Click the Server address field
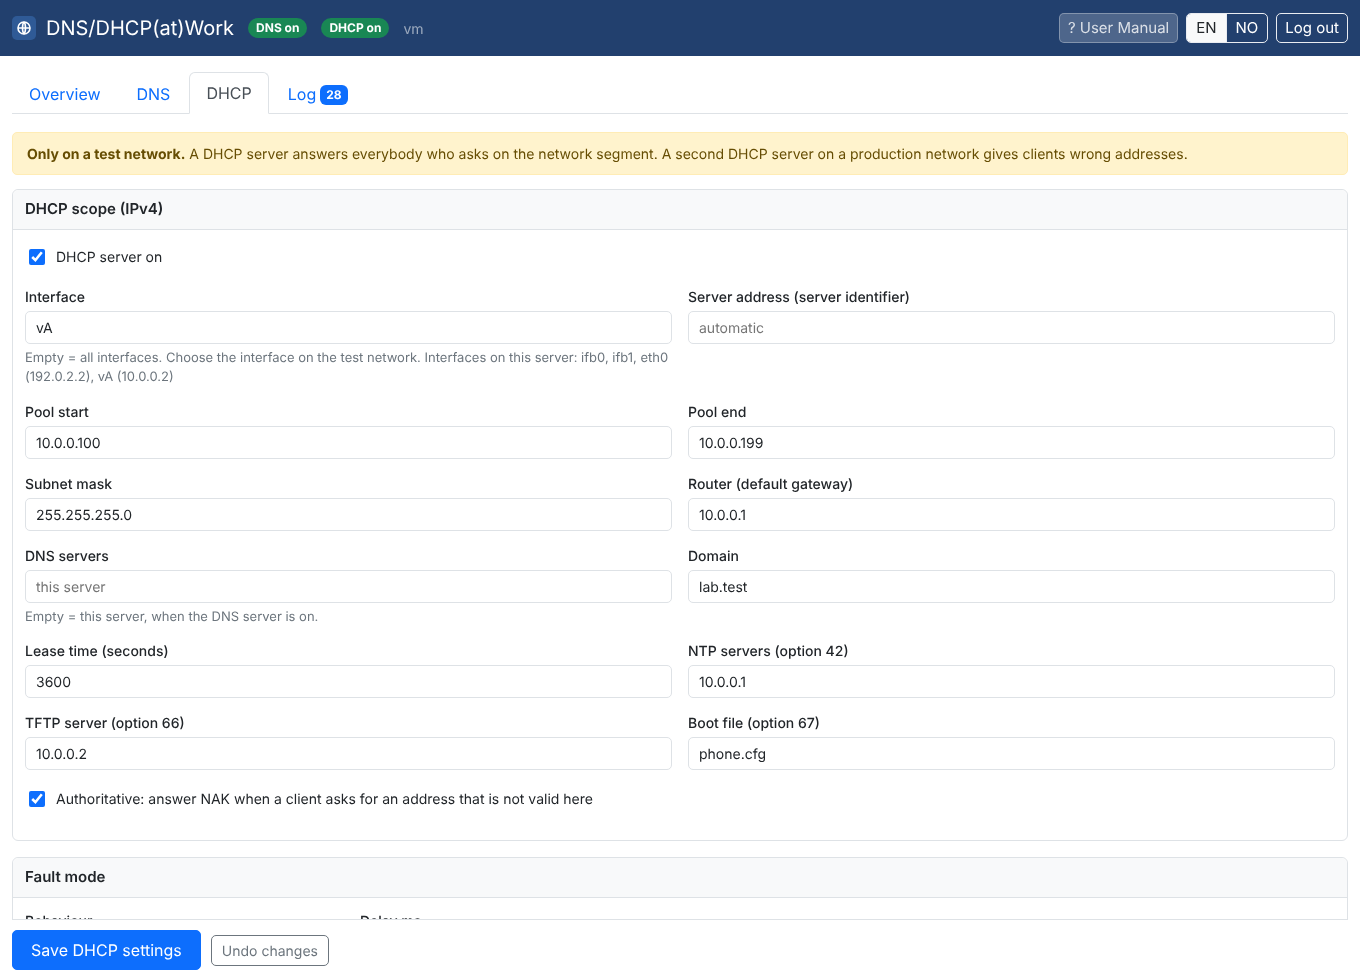Viewport: 1360px width, 980px height. point(1011,328)
